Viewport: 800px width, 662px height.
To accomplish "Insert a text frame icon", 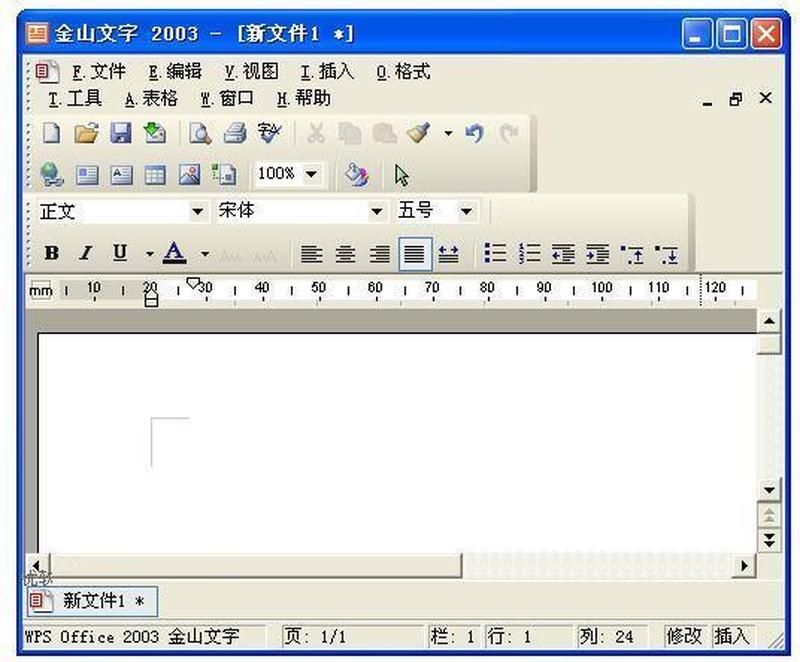I will tap(87, 175).
